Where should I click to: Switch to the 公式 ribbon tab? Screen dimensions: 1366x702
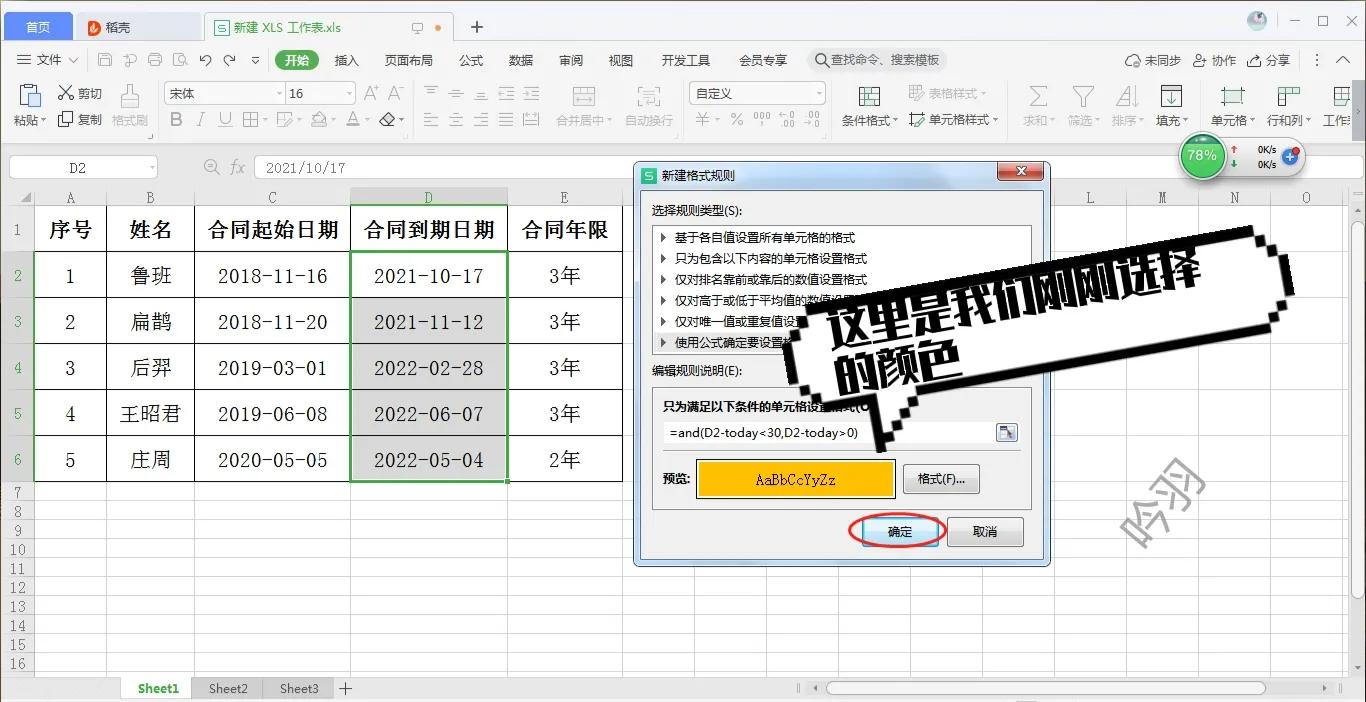[x=471, y=60]
